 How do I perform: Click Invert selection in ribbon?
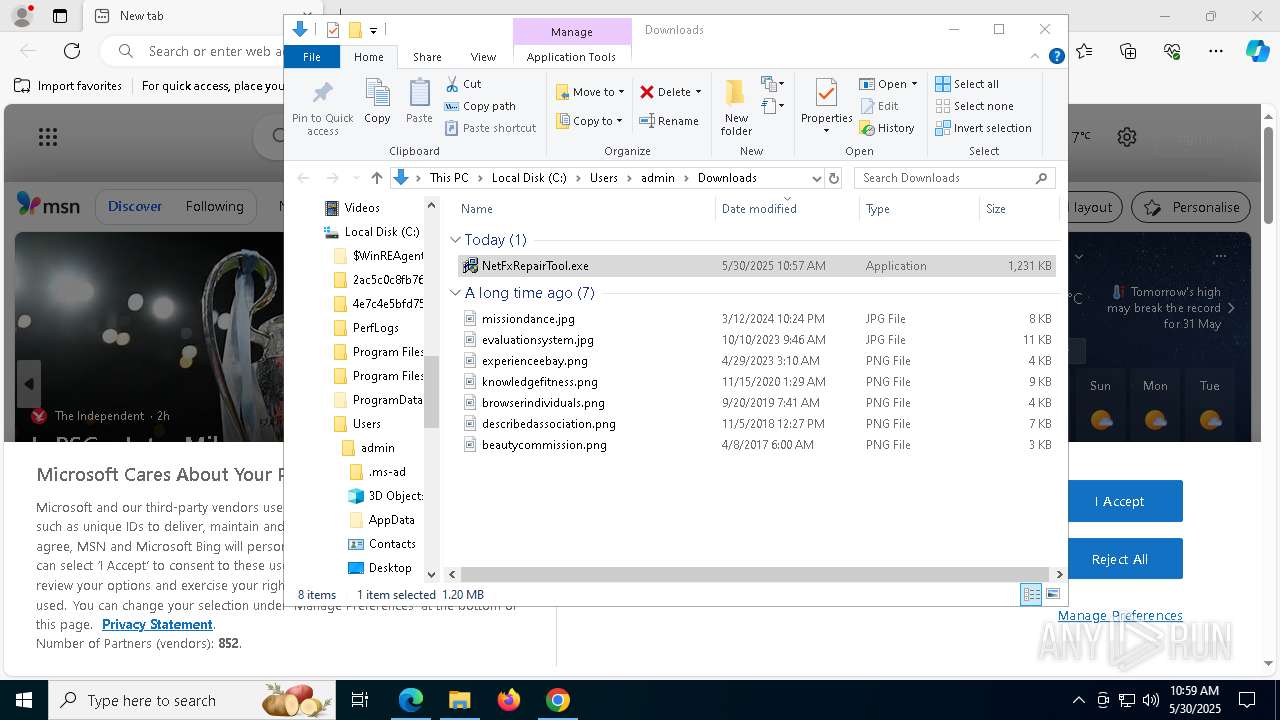[983, 128]
